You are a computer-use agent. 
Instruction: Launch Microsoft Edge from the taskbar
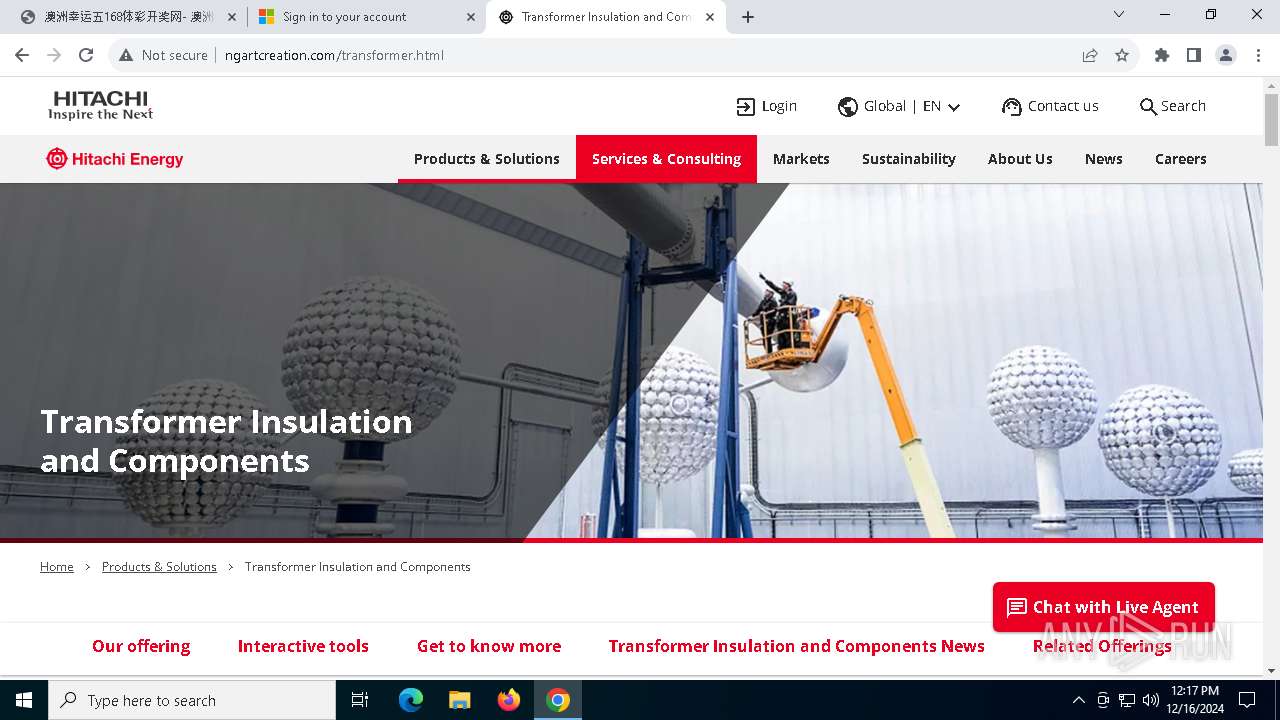[411, 700]
